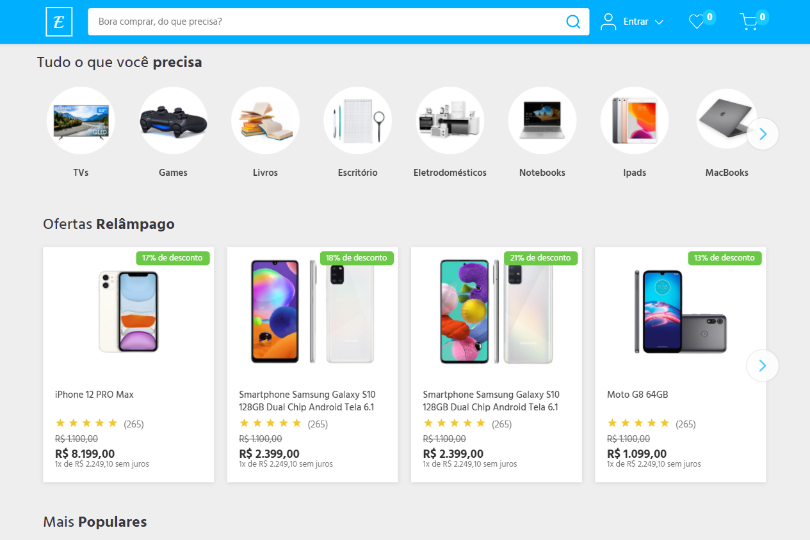Click the store logo icon

pyautogui.click(x=59, y=21)
